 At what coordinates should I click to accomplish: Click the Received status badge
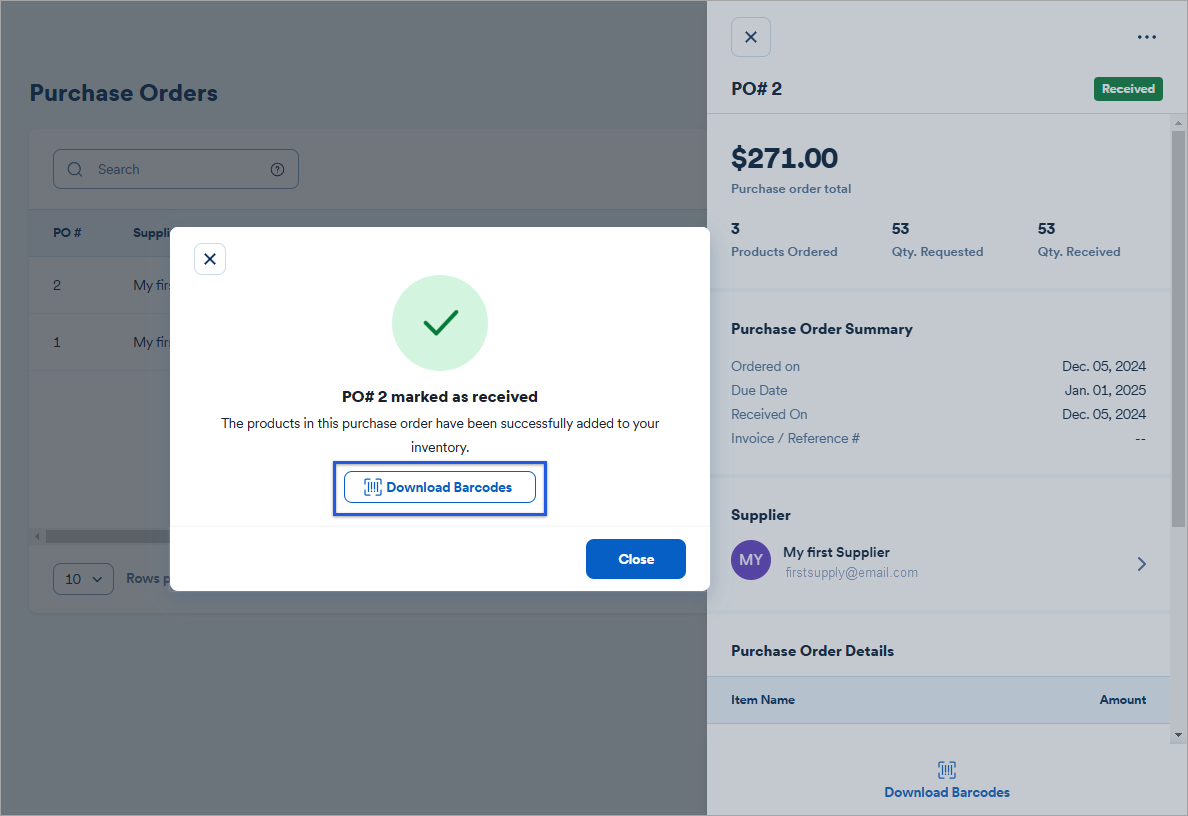pos(1128,89)
